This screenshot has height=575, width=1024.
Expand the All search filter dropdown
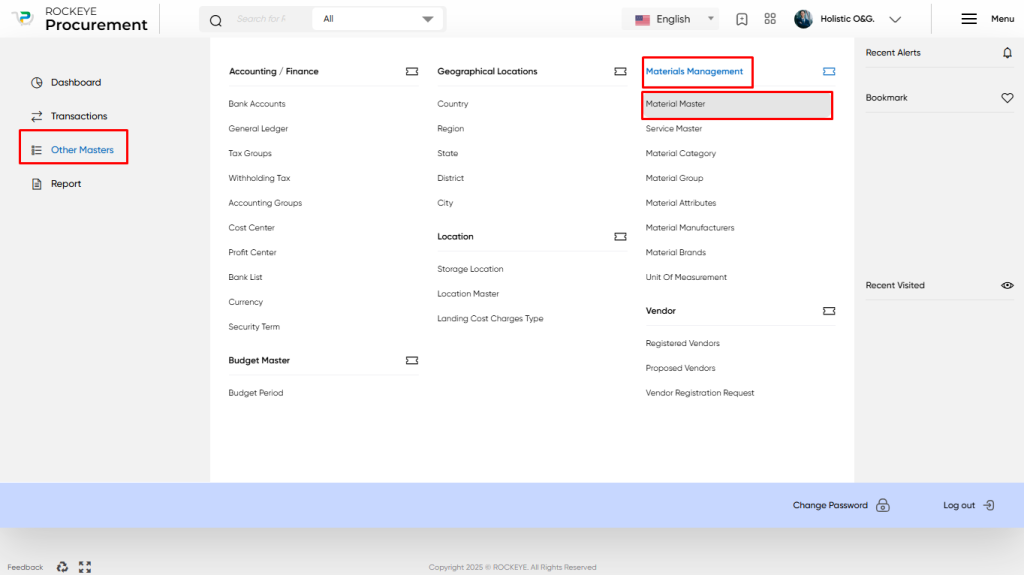click(x=377, y=19)
